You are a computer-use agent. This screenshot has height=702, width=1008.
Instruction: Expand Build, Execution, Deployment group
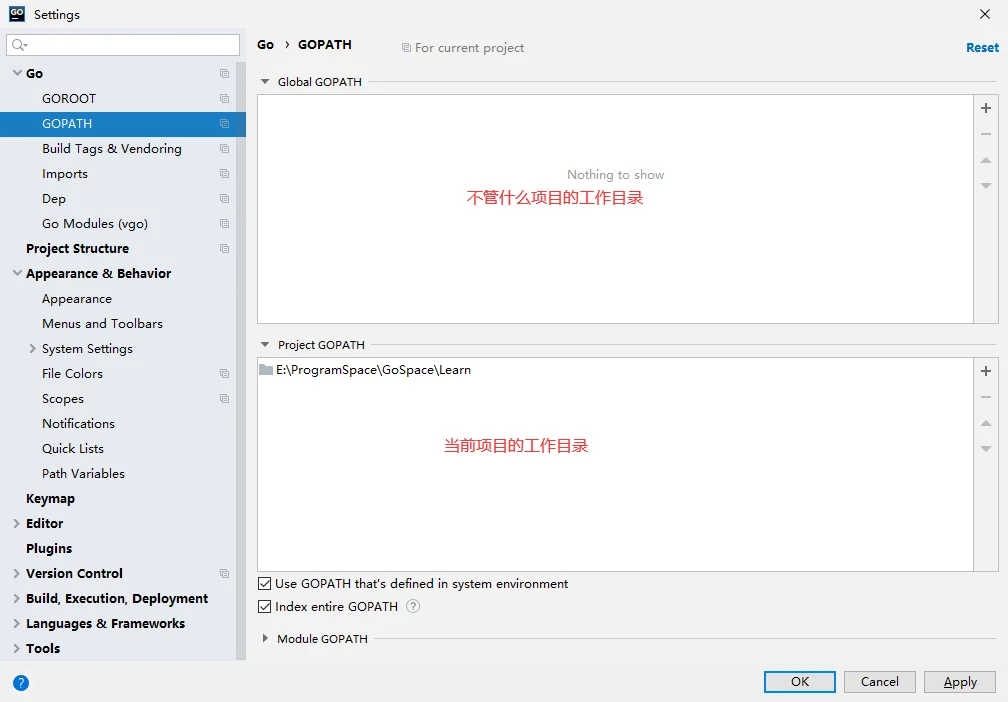pos(17,598)
